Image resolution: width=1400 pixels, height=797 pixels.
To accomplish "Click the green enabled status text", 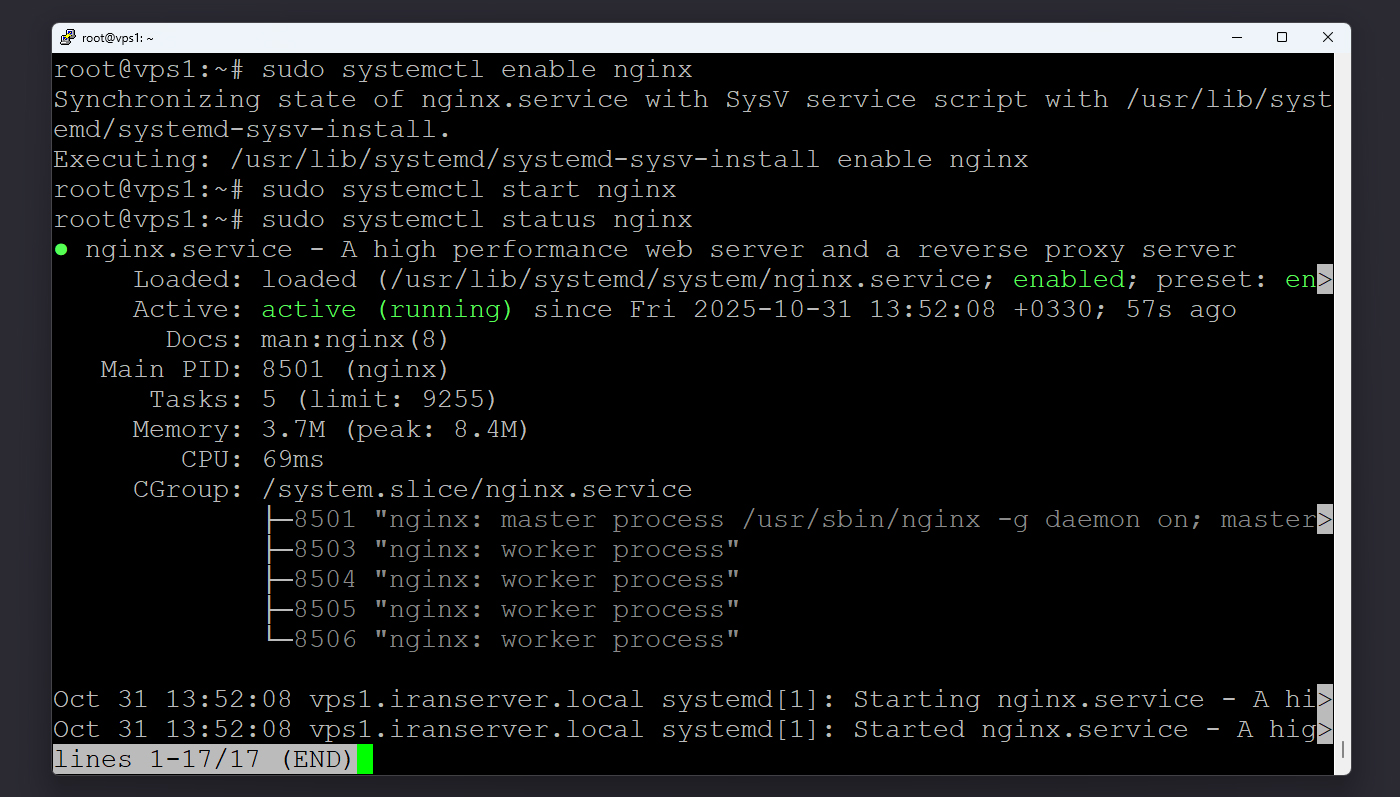I will tap(1069, 279).
